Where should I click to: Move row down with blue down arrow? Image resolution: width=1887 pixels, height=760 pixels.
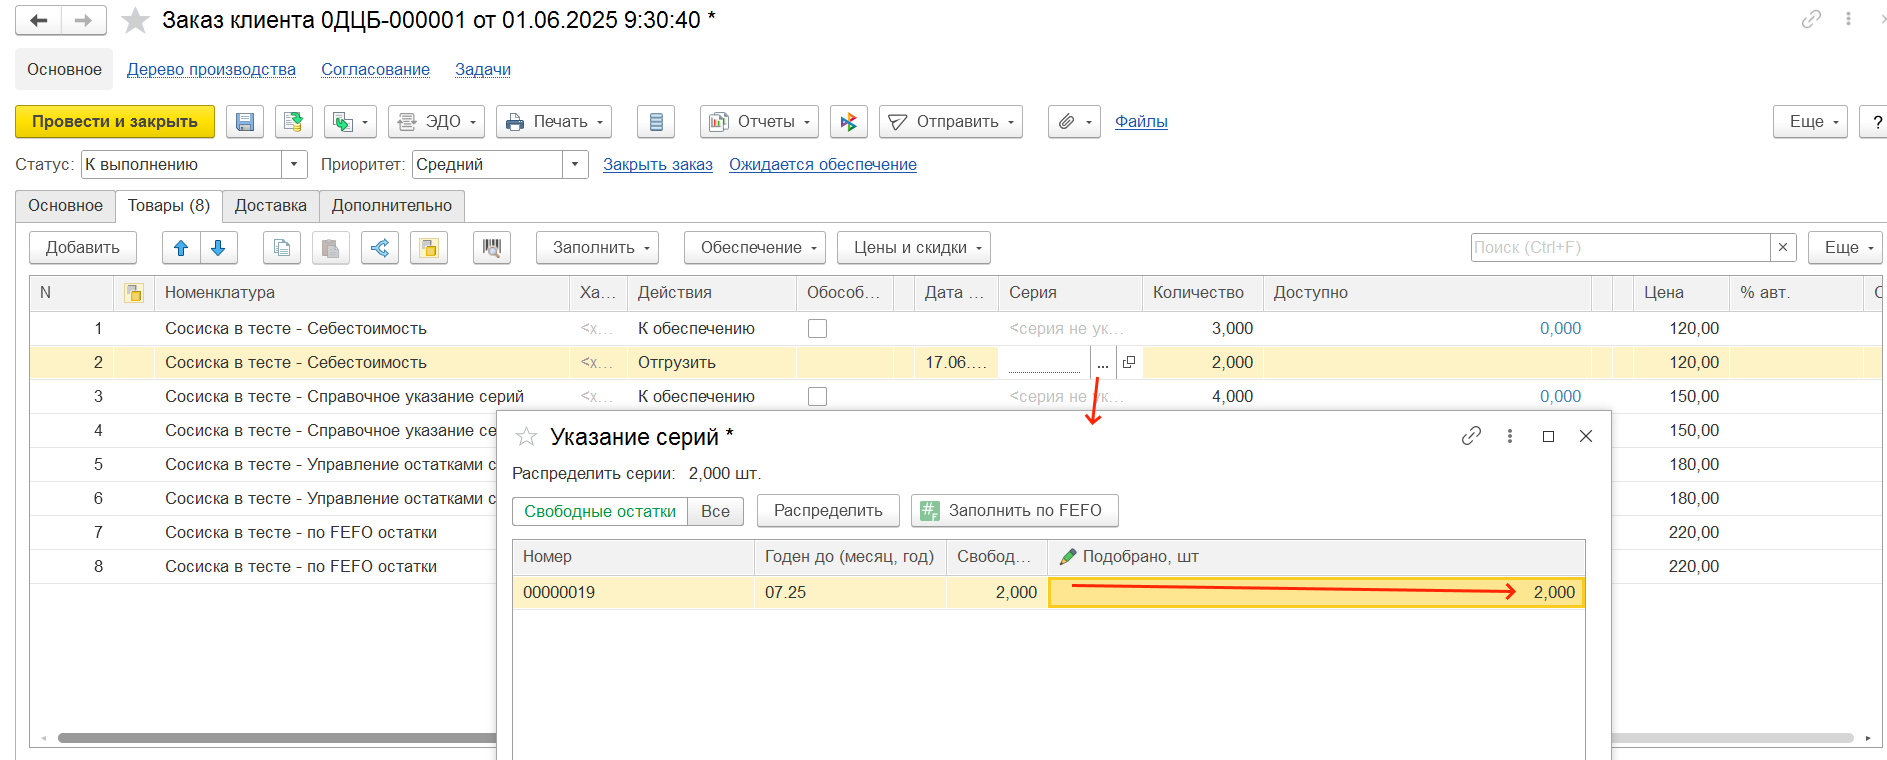tap(218, 248)
